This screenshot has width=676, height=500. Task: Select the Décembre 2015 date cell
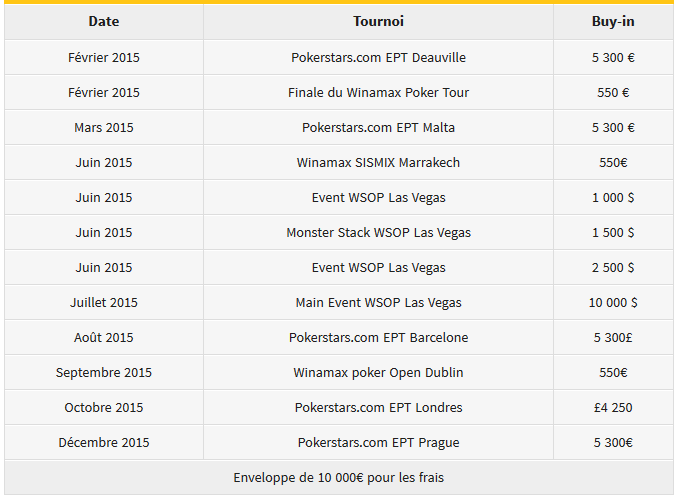click(x=104, y=443)
